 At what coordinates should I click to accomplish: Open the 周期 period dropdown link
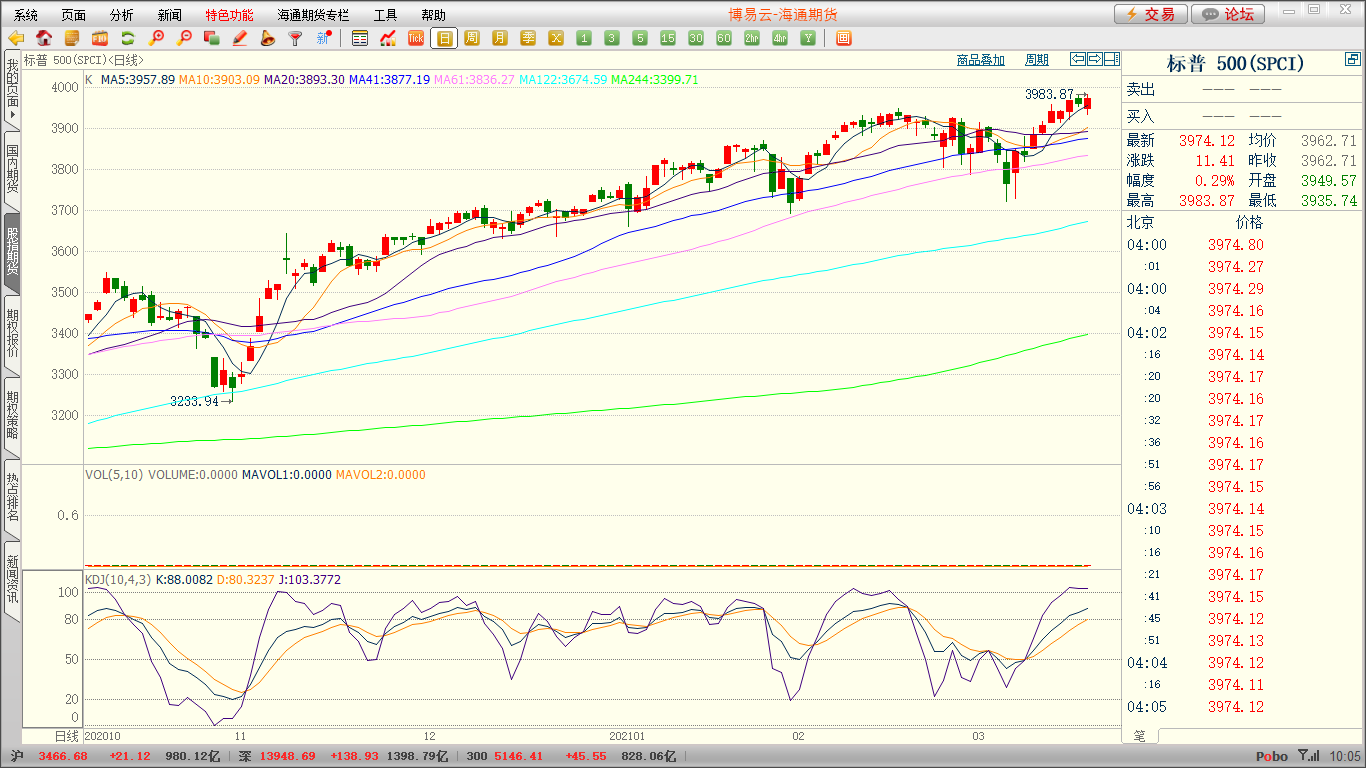pyautogui.click(x=1037, y=60)
